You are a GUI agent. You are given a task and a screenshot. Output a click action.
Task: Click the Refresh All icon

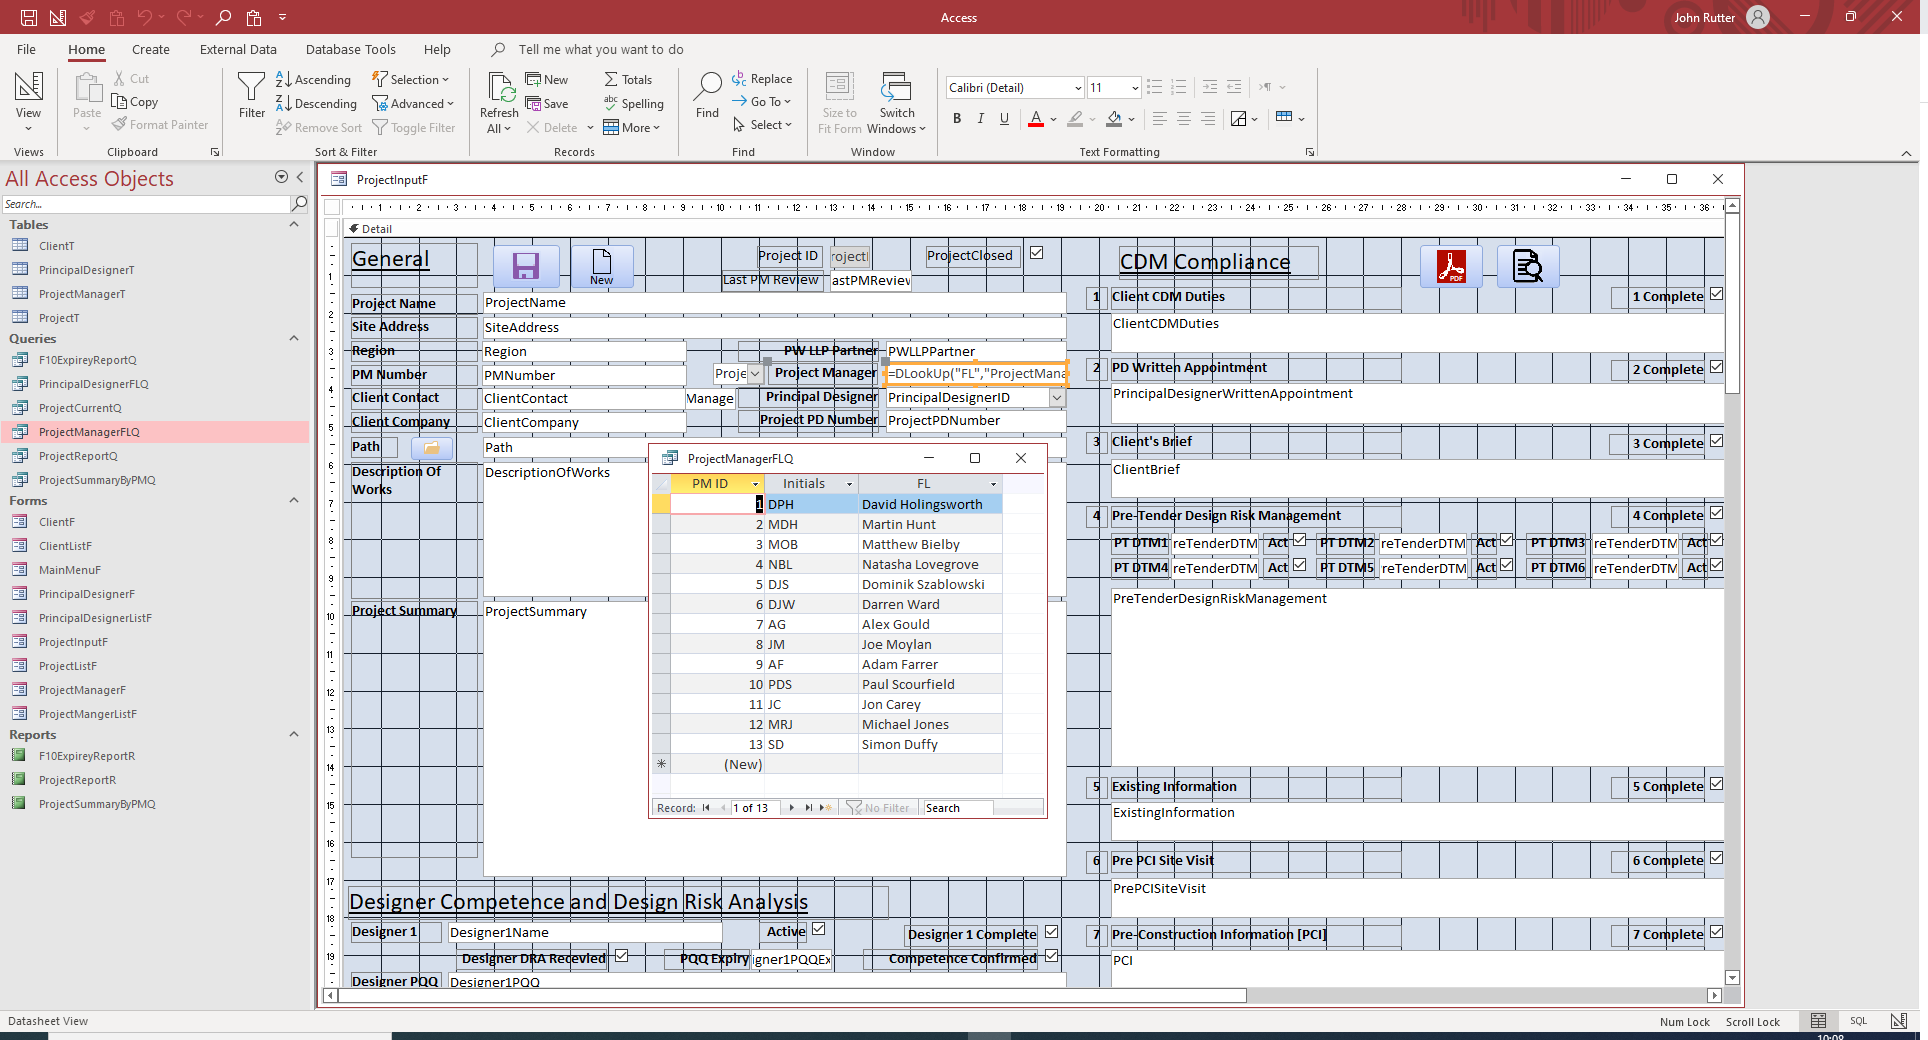tap(499, 102)
